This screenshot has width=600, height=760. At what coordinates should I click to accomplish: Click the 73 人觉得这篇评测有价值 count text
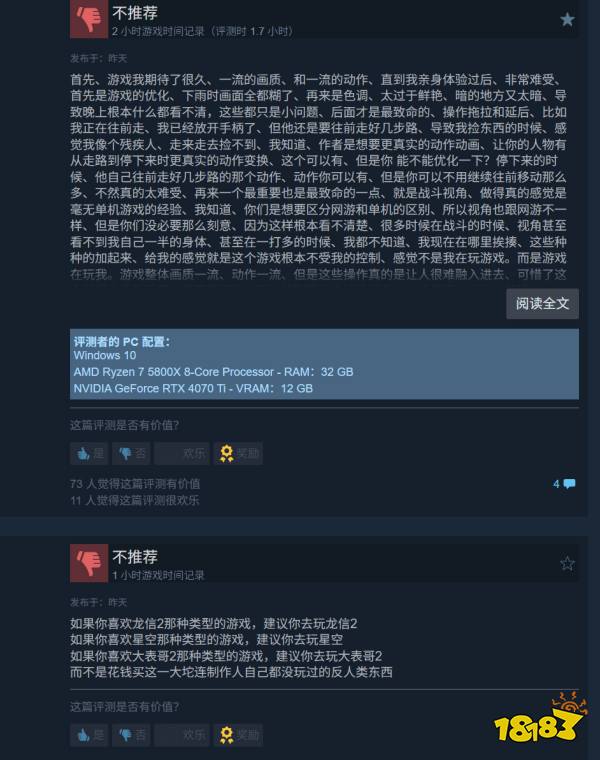pos(135,484)
